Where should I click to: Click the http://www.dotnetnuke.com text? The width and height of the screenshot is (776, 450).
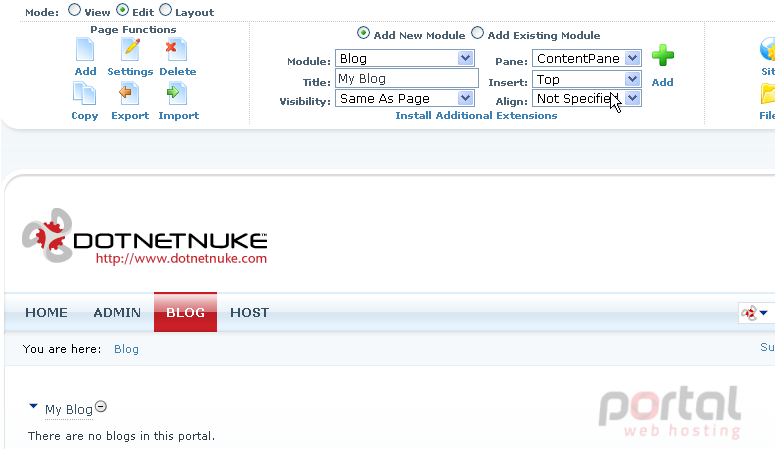tap(181, 258)
